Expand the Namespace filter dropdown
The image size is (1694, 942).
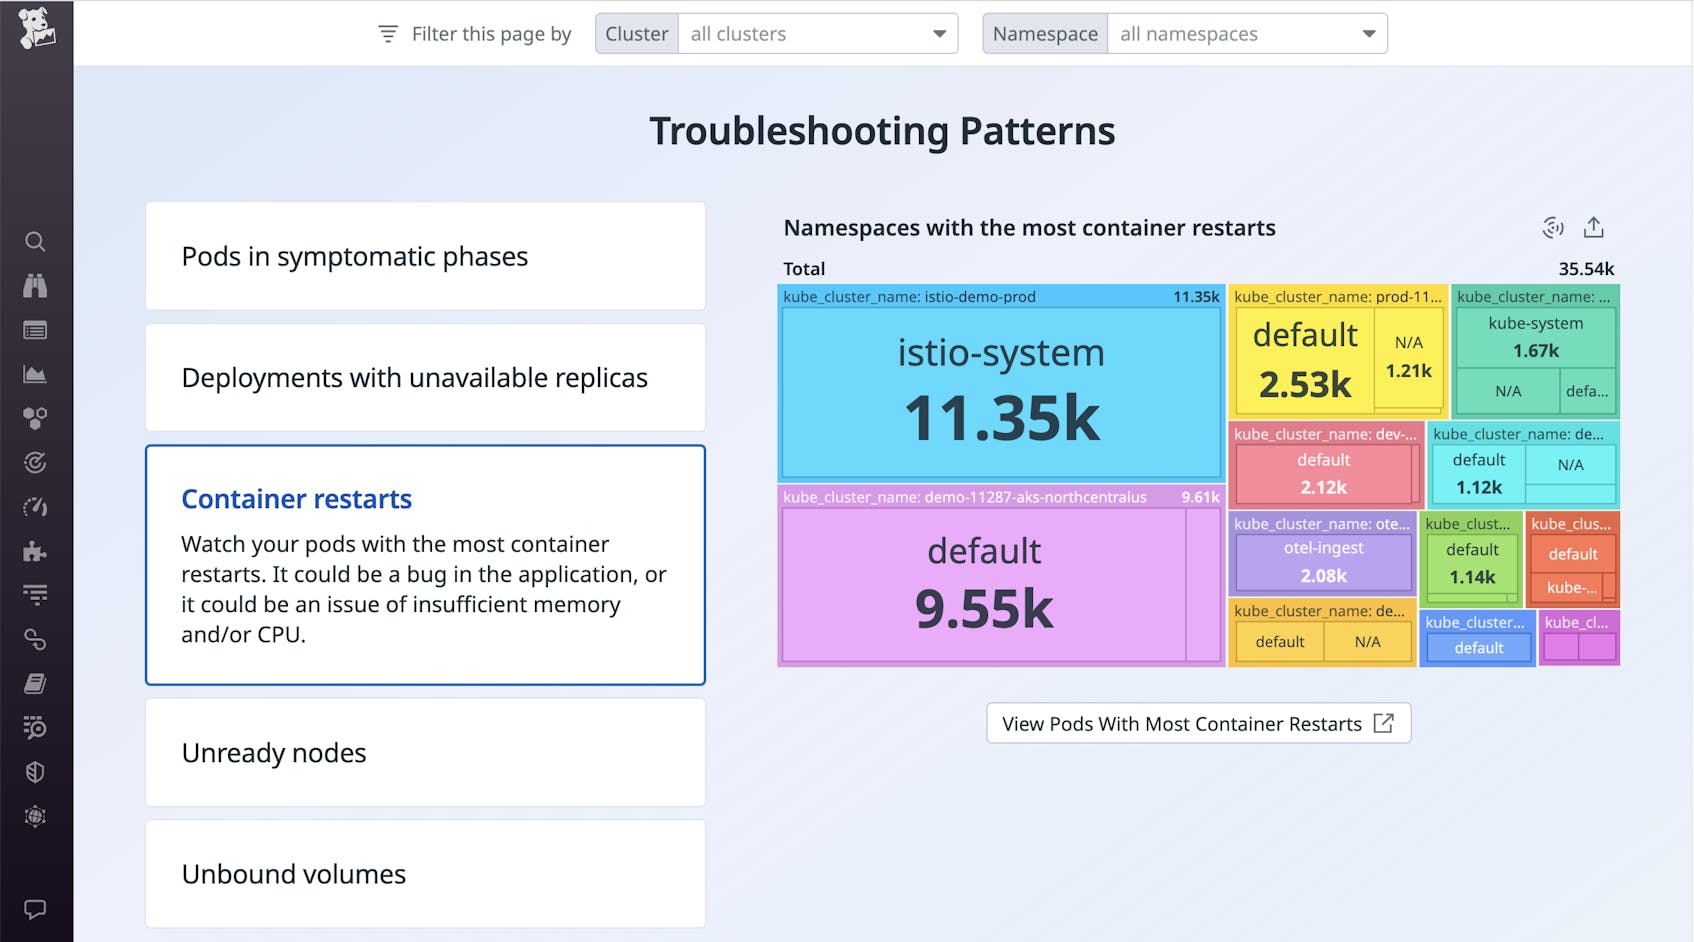pos(1367,33)
